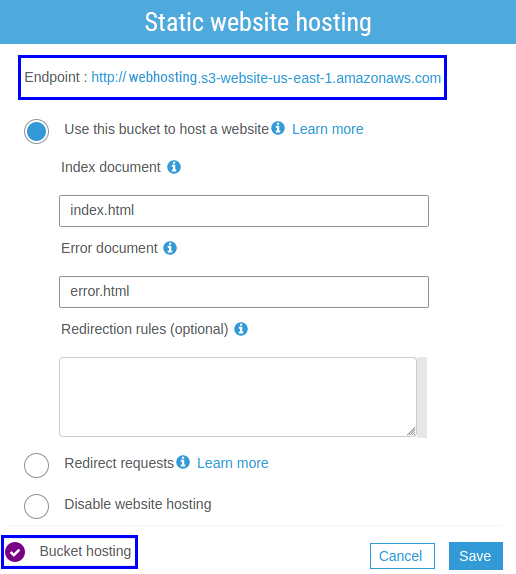This screenshot has width=516, height=574.
Task: Show the Error document info tooltip icon
Action: pos(170,248)
